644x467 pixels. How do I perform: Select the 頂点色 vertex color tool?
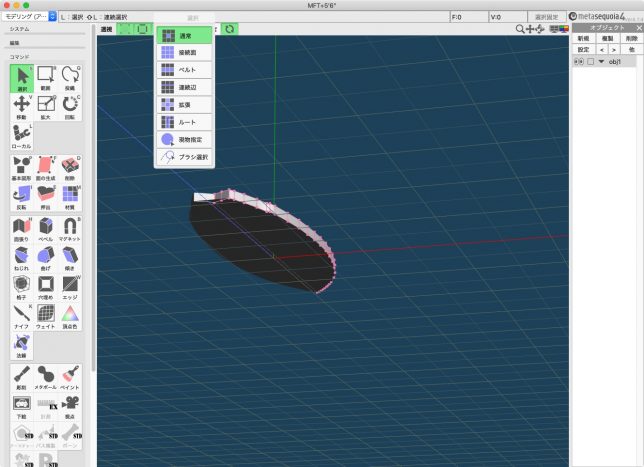tap(70, 317)
